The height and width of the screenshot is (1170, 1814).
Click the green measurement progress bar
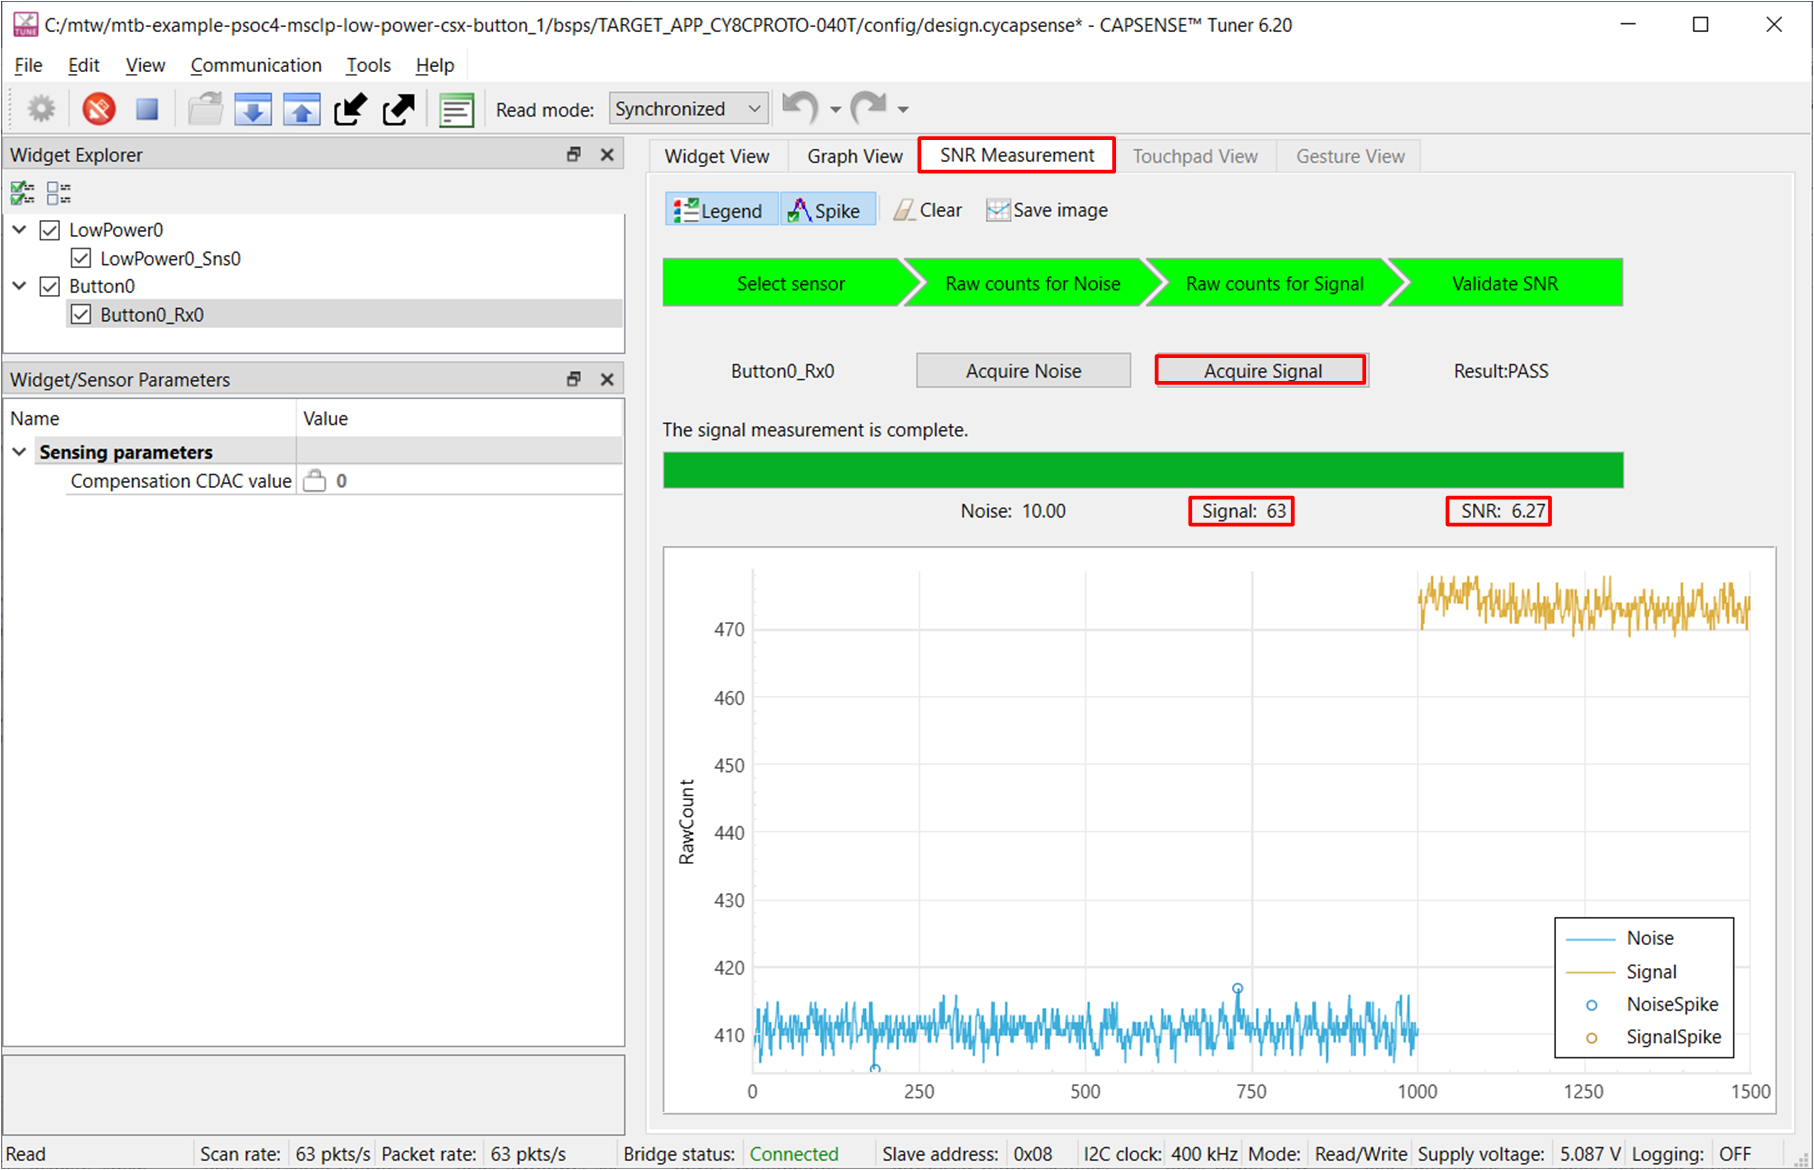pos(1143,470)
